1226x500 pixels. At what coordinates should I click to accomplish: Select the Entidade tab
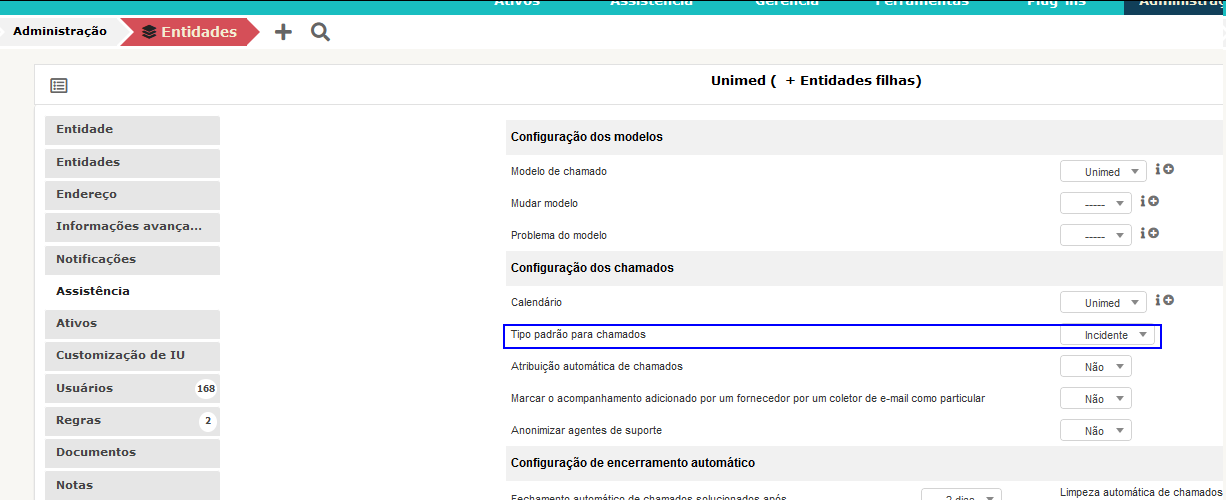pos(132,130)
